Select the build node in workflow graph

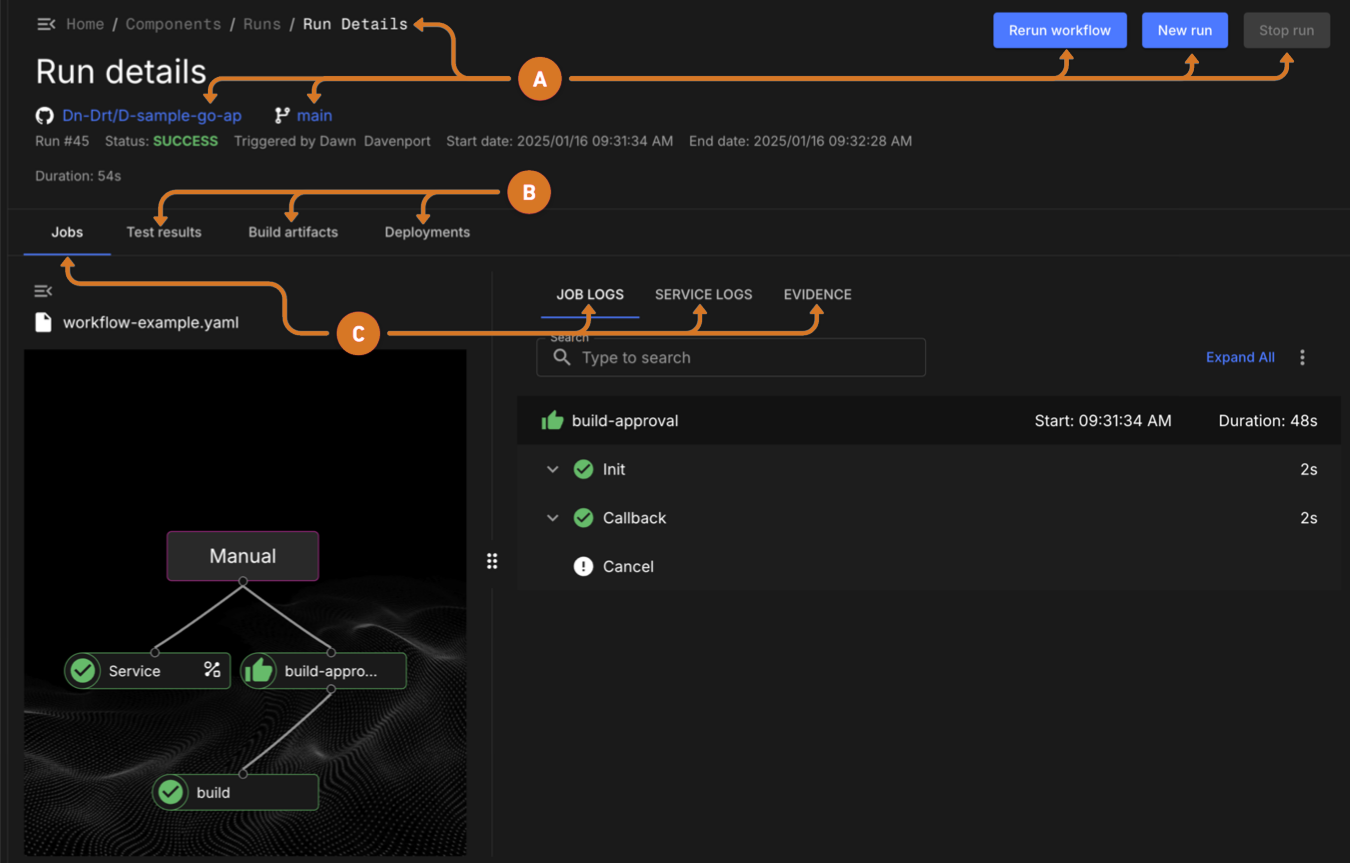236,792
